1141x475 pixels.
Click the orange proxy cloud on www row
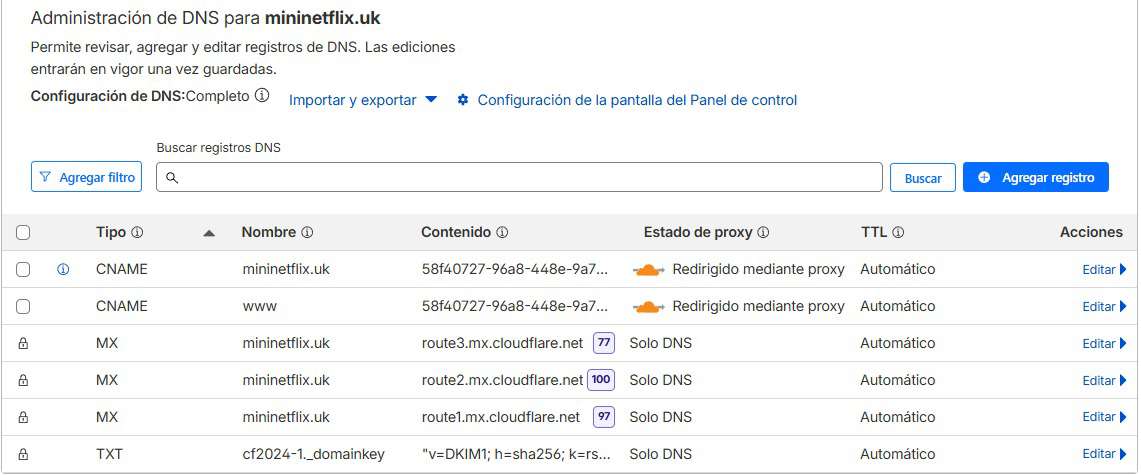649,306
